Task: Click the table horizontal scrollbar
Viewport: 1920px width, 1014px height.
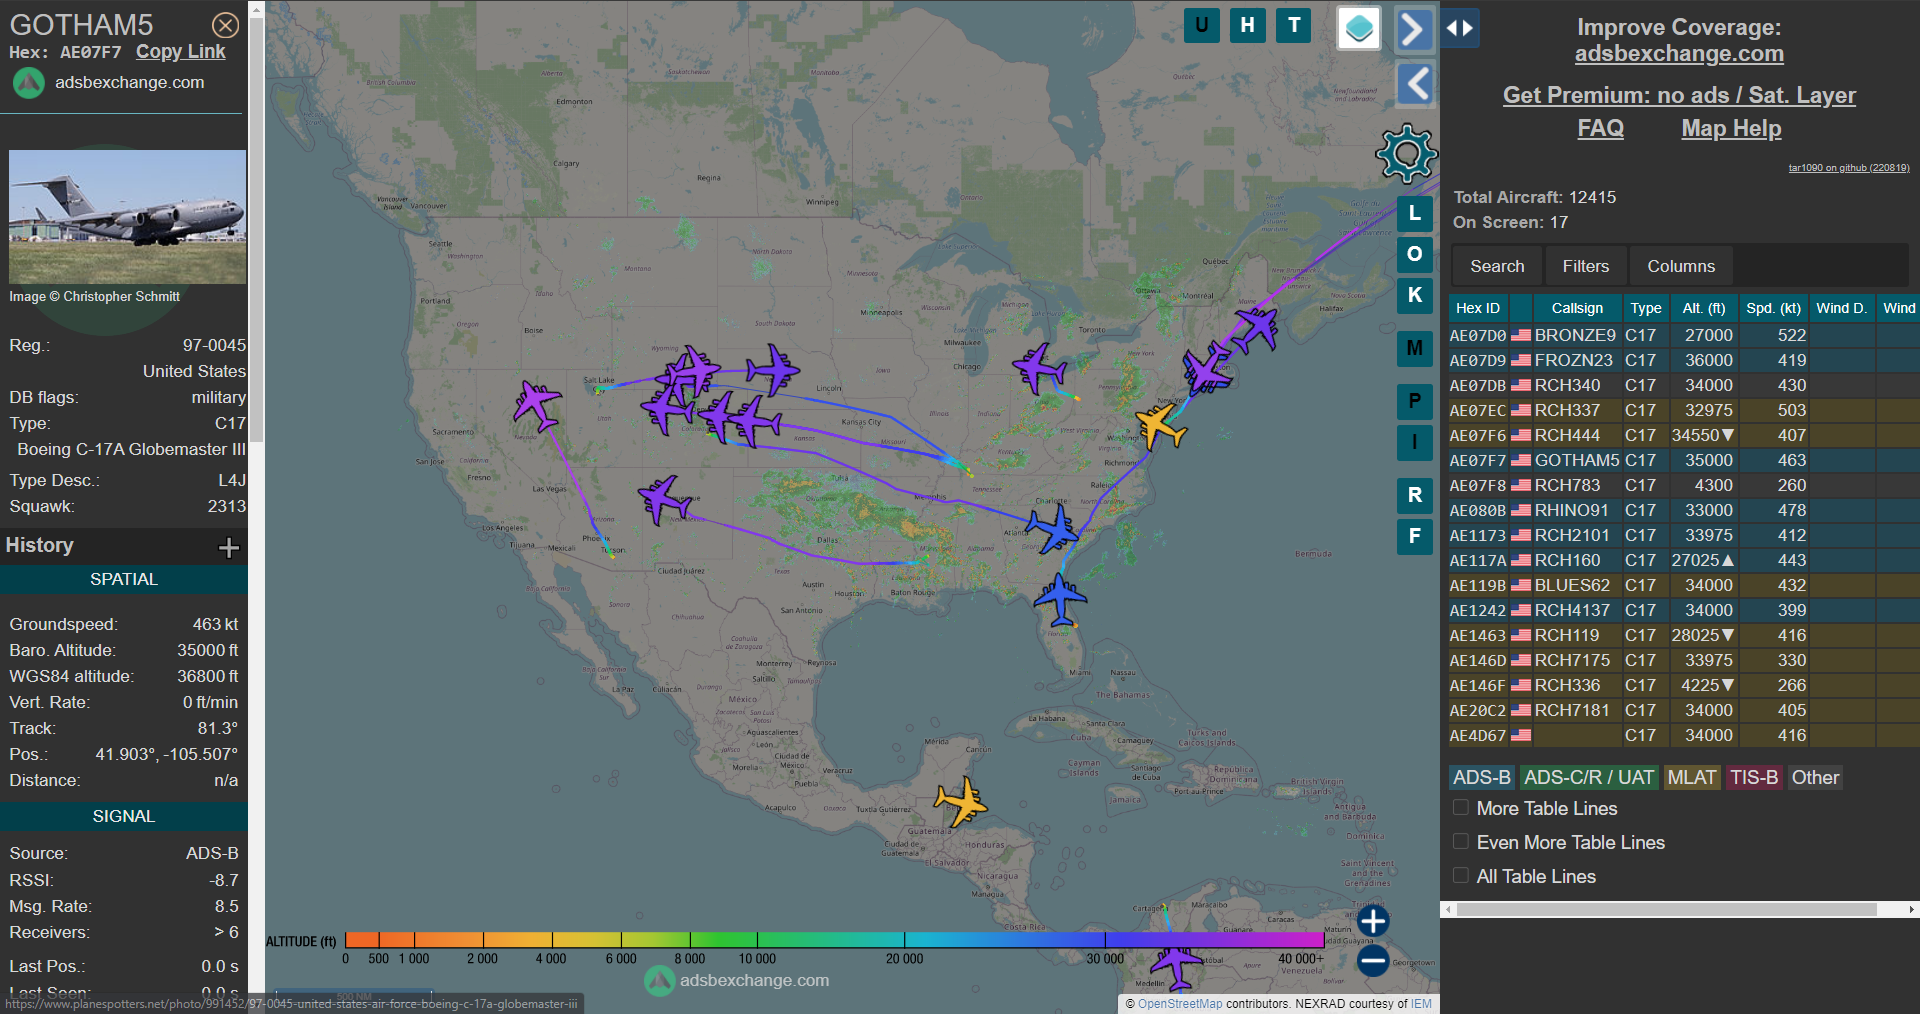Action: (1667, 909)
